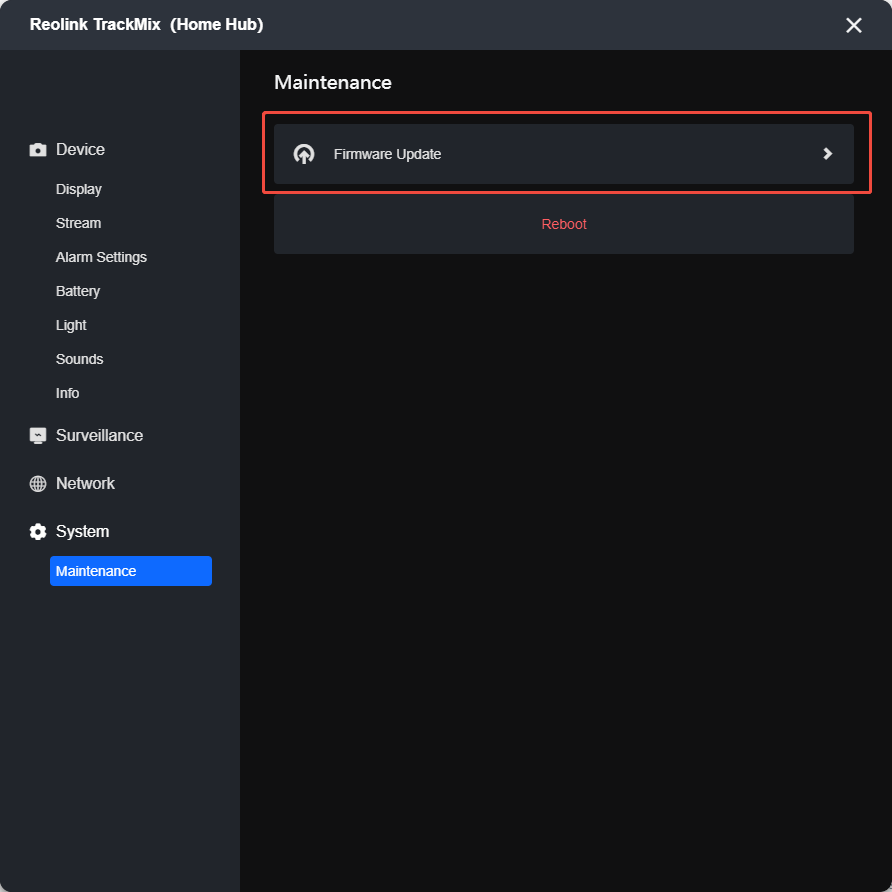Expand the Network section
The width and height of the screenshot is (892, 892).
click(x=85, y=484)
